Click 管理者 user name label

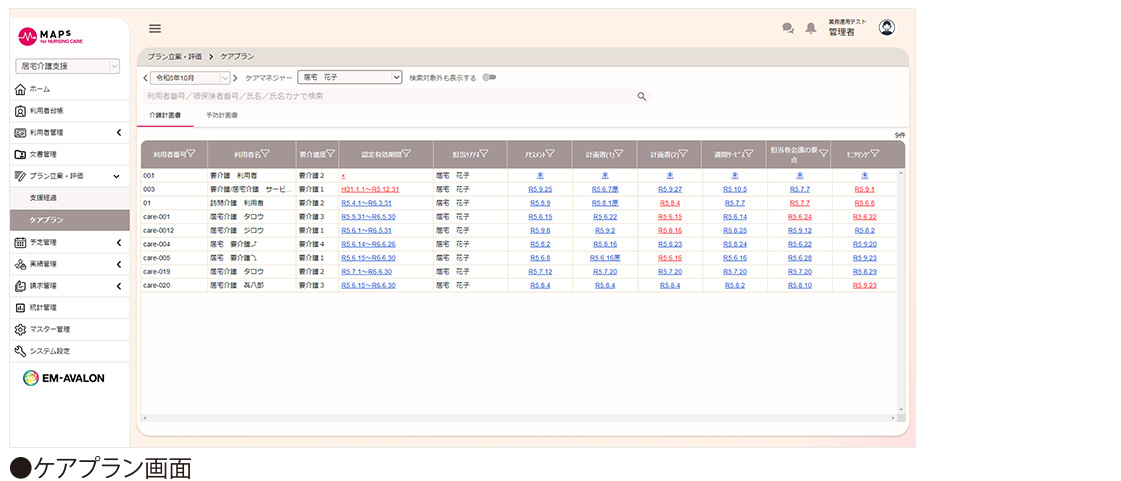click(841, 32)
